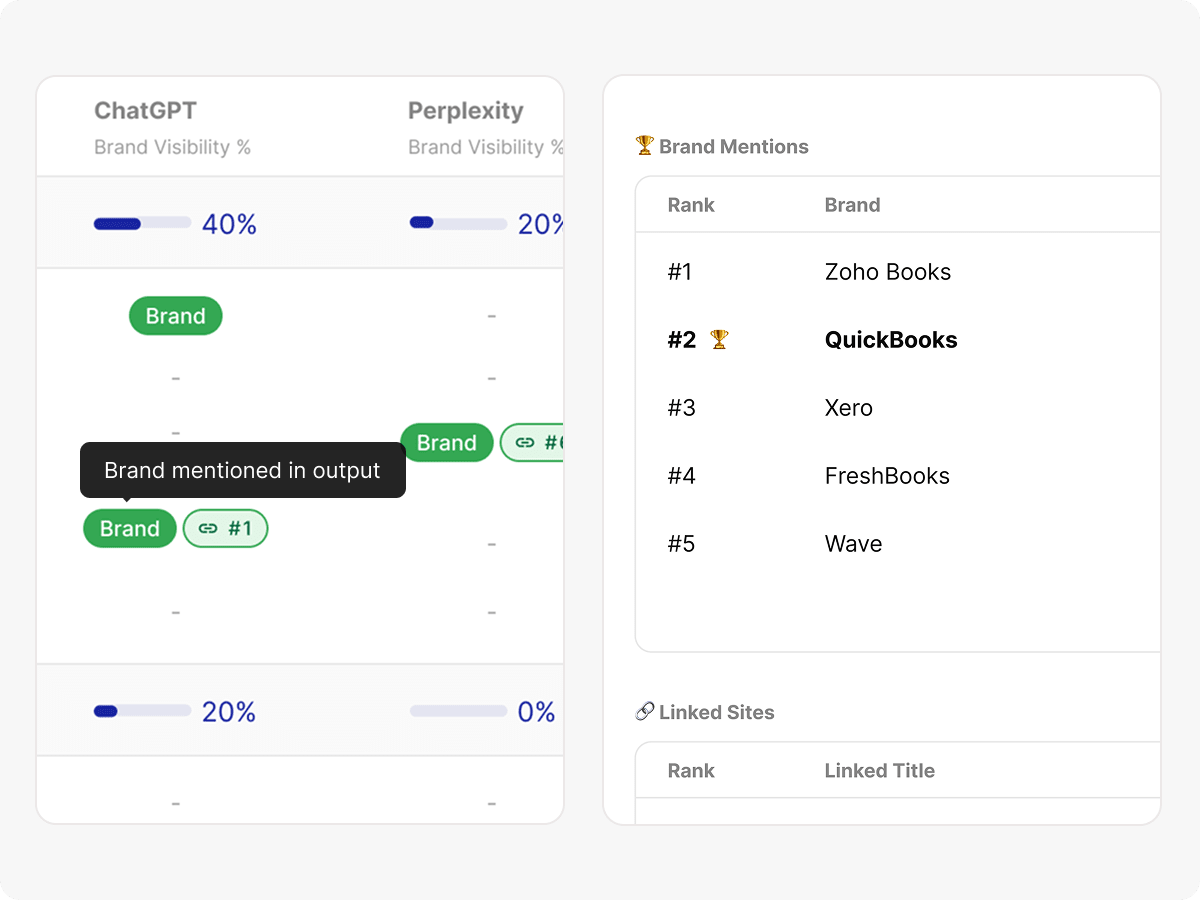Open the FreshBooks brand entry

[886, 476]
